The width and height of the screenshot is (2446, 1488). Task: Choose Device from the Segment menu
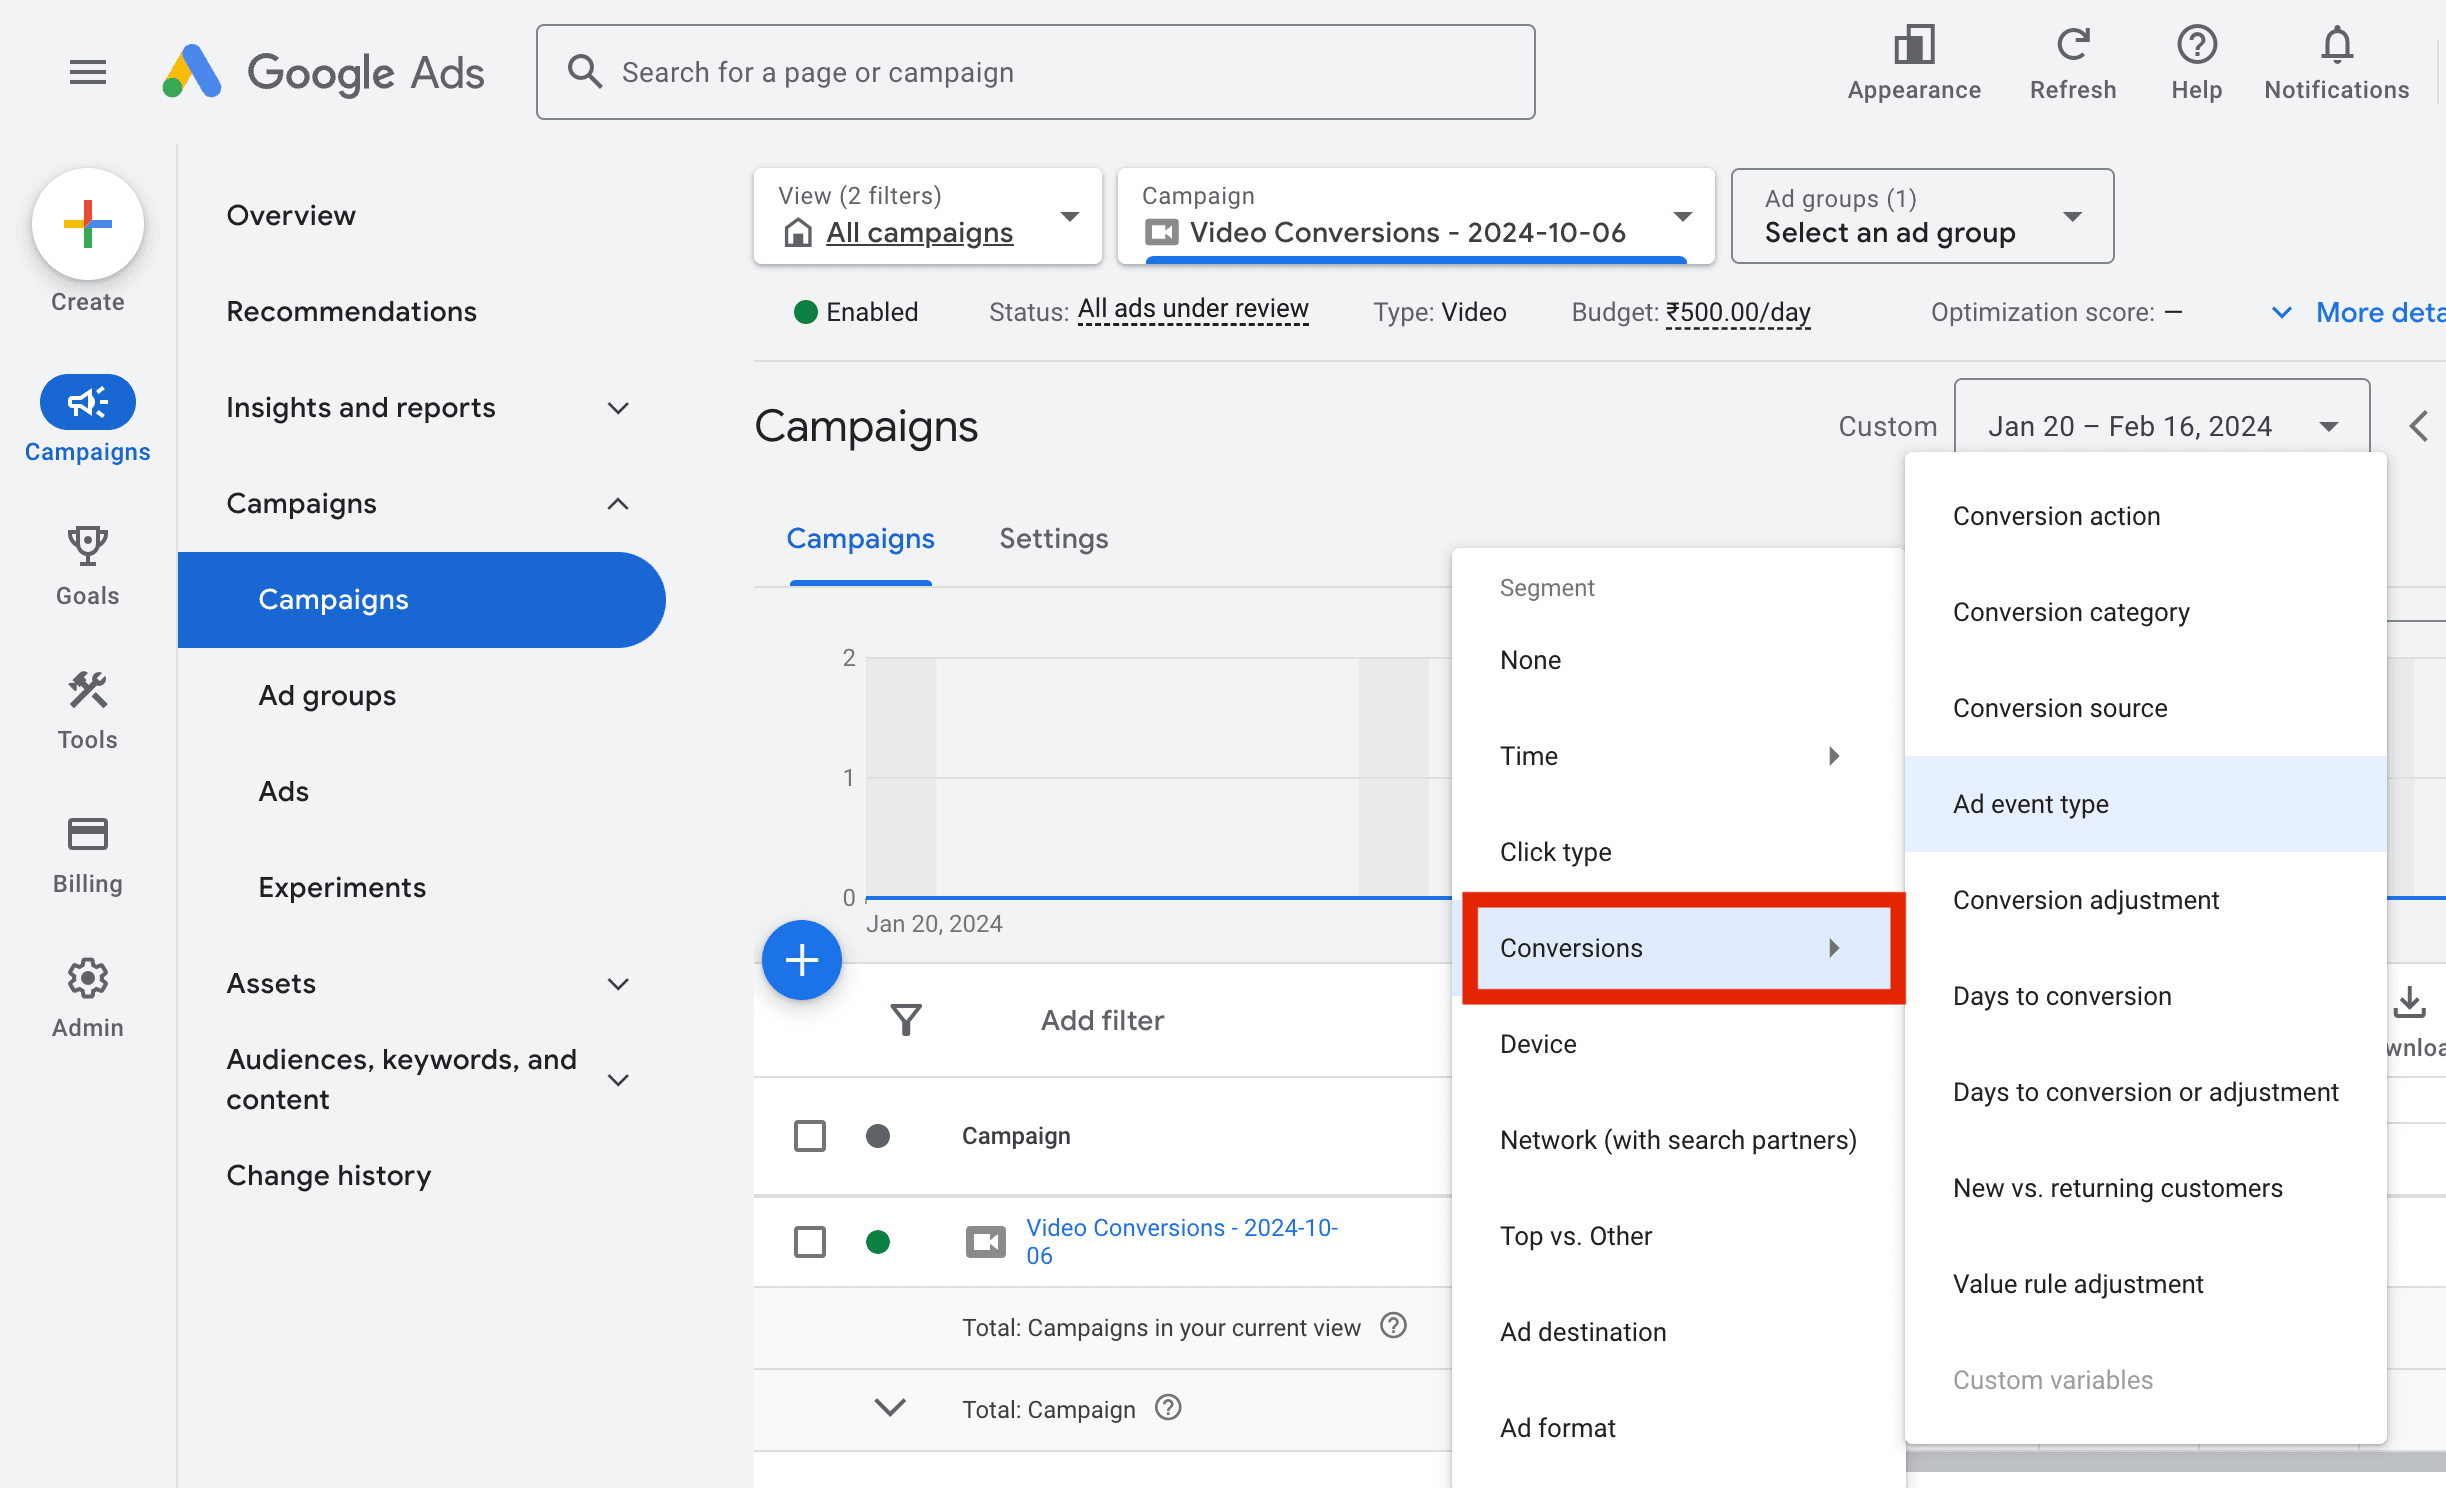(x=1538, y=1044)
